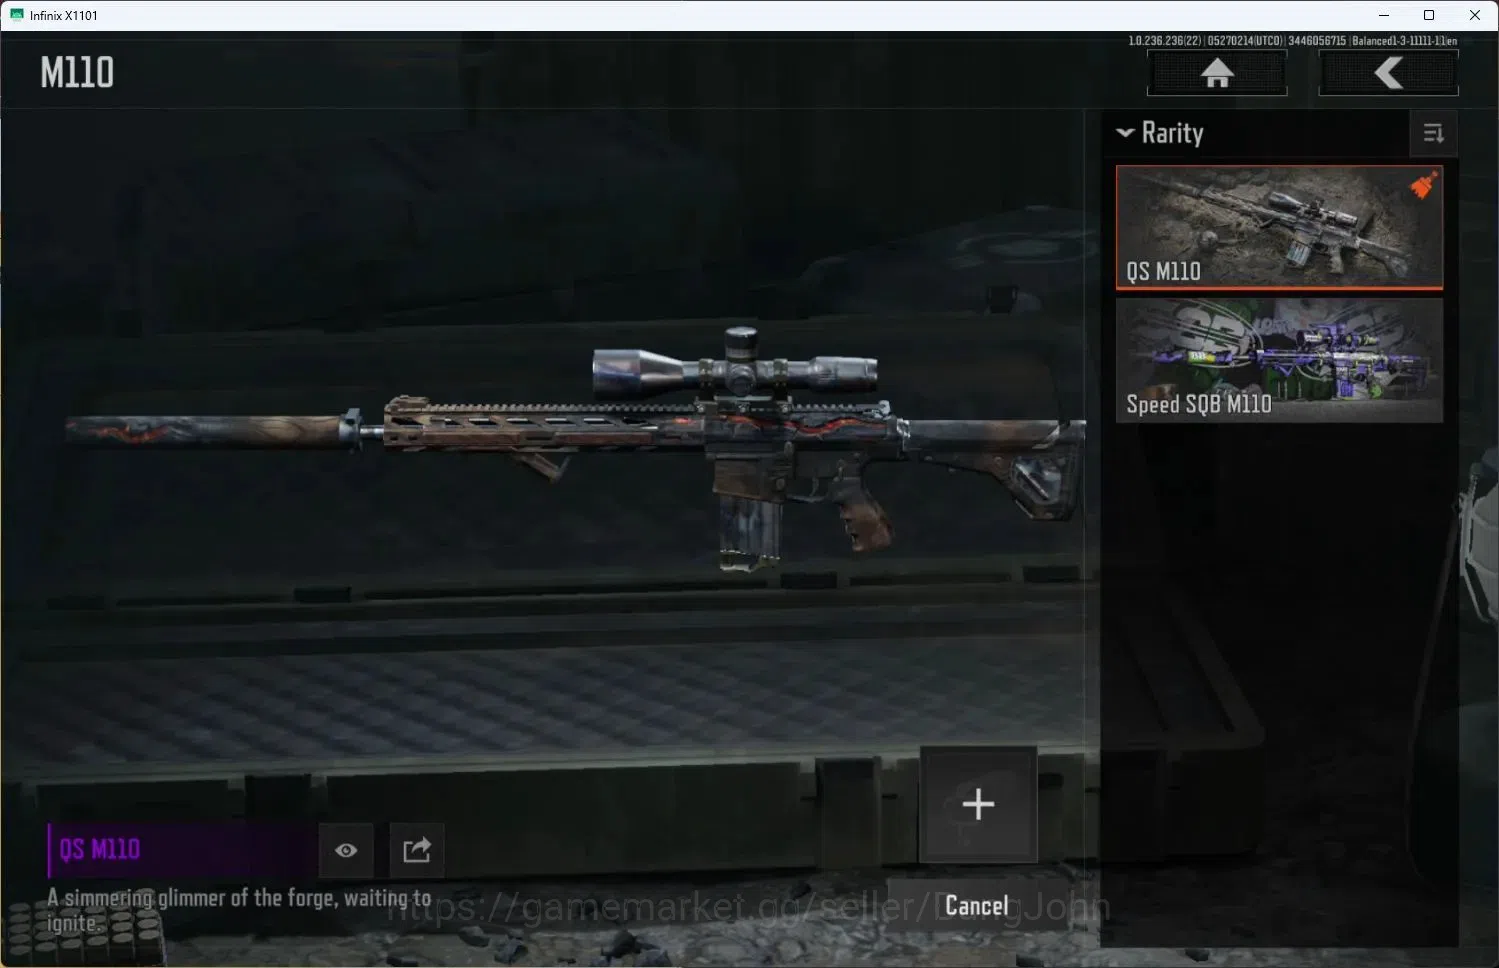The height and width of the screenshot is (968, 1499).
Task: Select the Speed SQB M110 blueprint thumbnail
Action: [x=1279, y=360]
